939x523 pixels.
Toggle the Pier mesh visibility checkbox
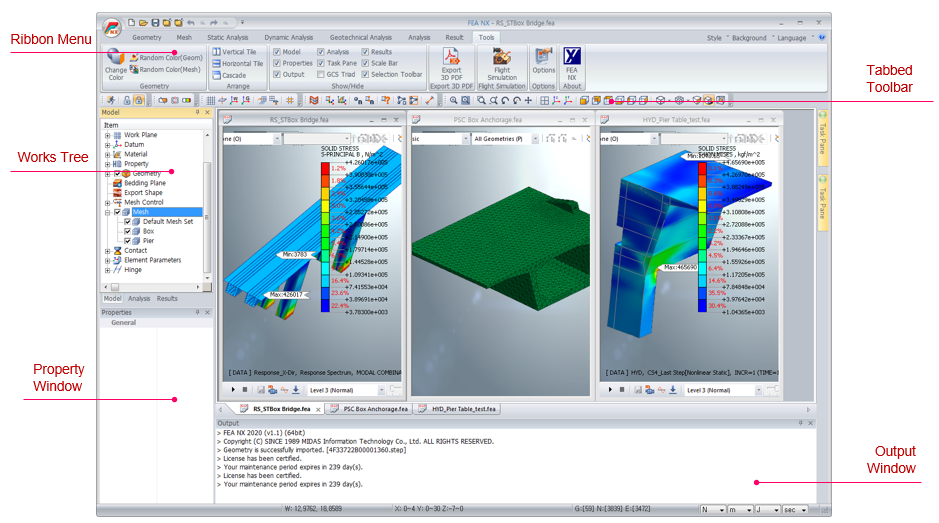tap(127, 241)
